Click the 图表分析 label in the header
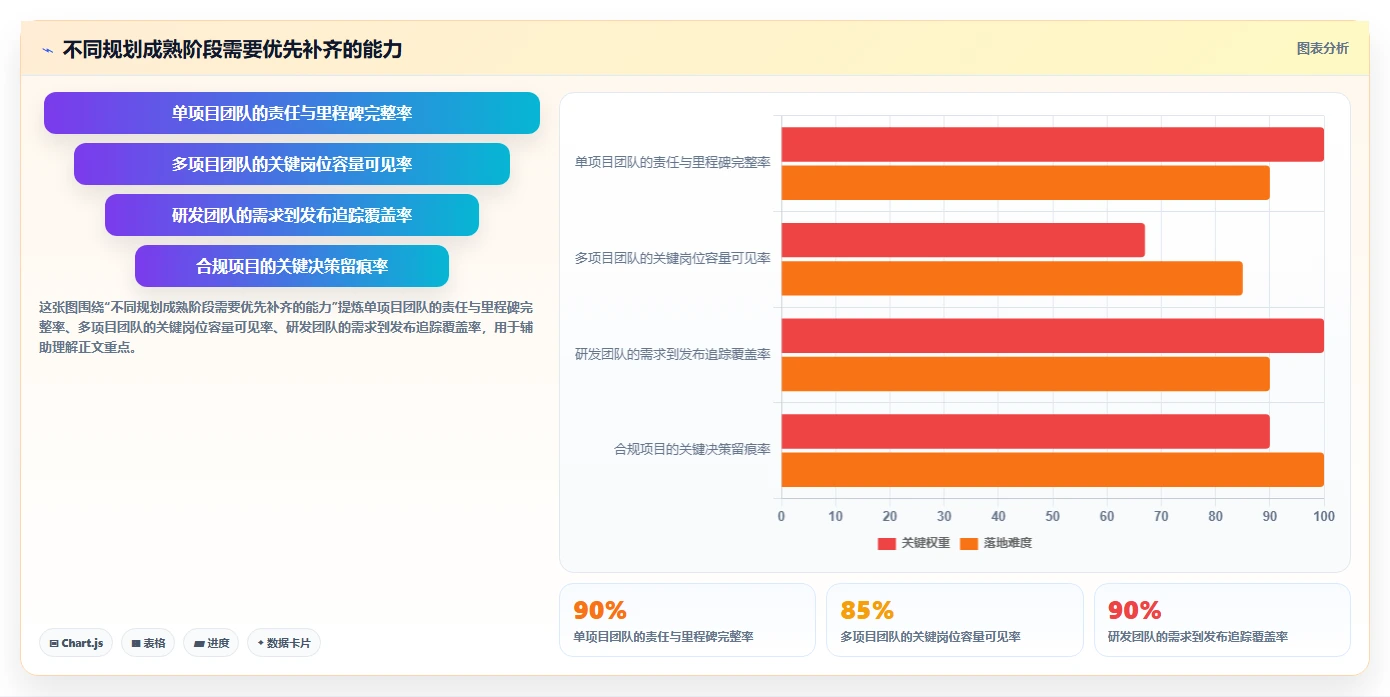 coord(1322,48)
